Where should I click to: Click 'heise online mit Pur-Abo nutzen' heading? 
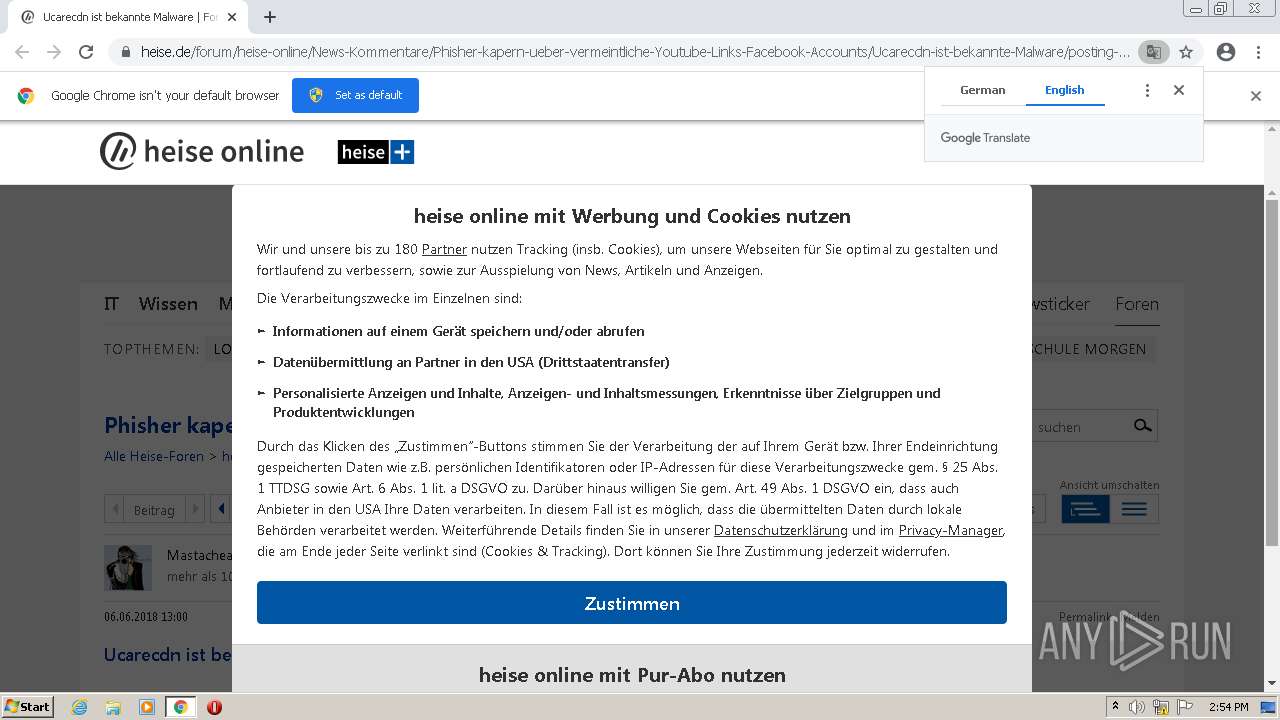[632, 675]
